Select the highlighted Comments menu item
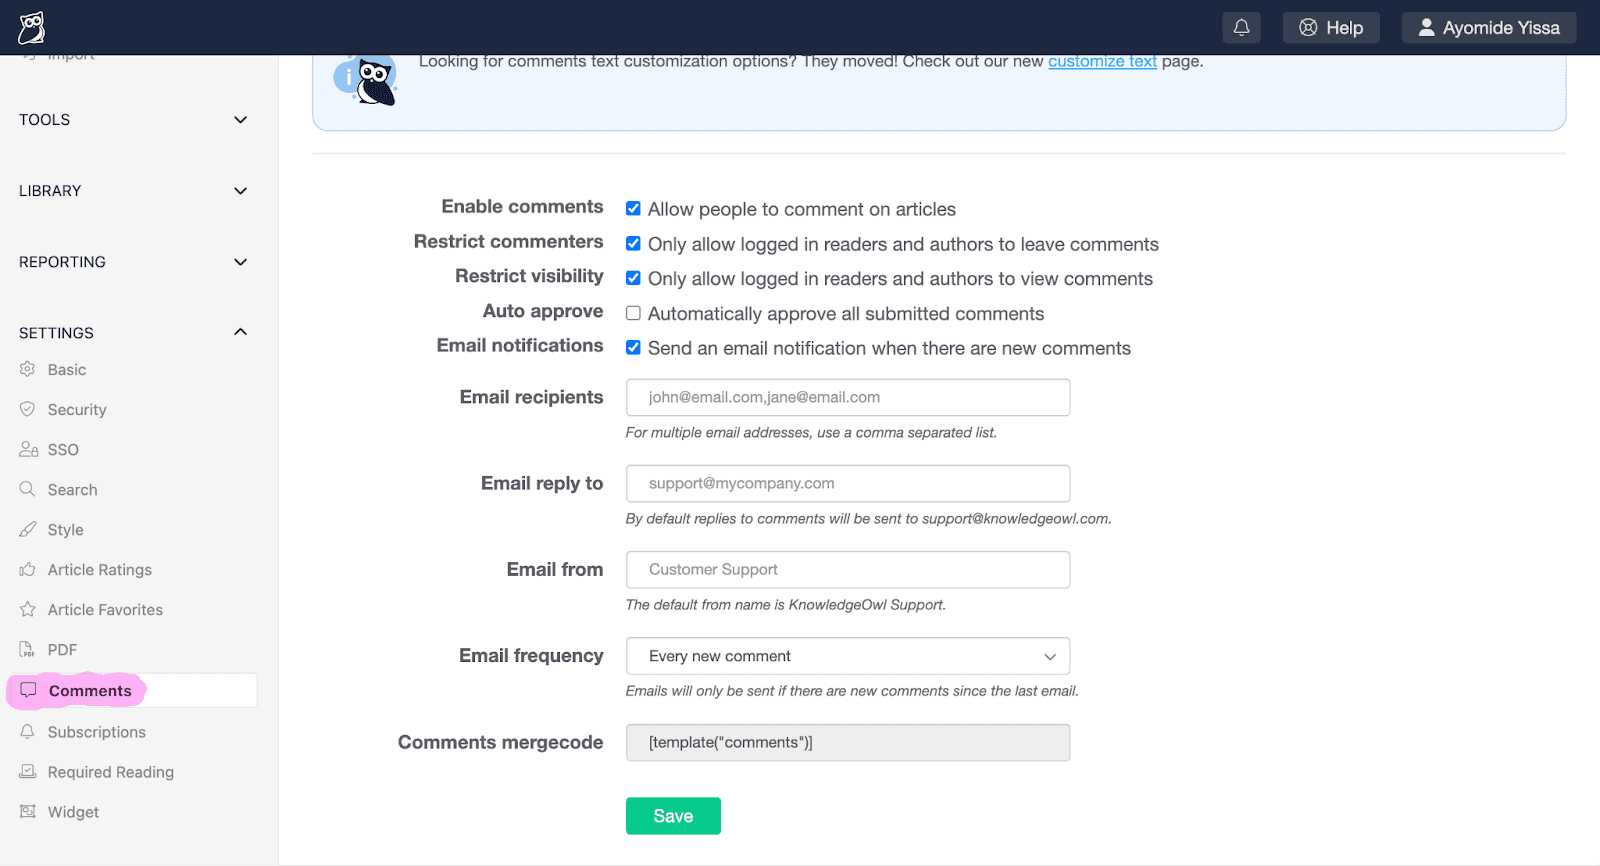 coord(89,690)
